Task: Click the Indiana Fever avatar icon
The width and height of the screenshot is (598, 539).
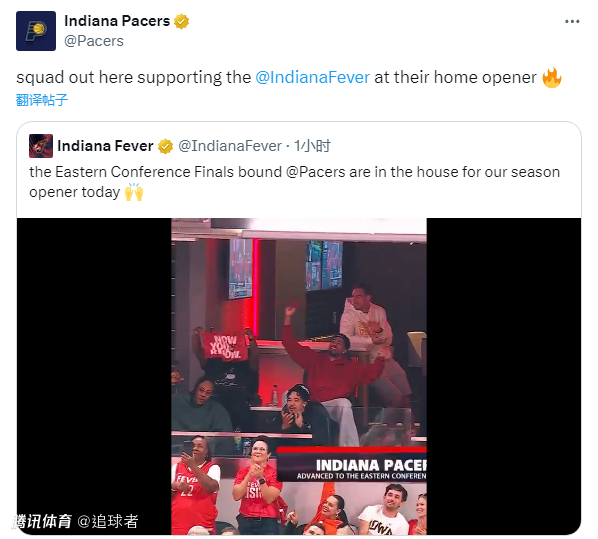Action: [41, 146]
